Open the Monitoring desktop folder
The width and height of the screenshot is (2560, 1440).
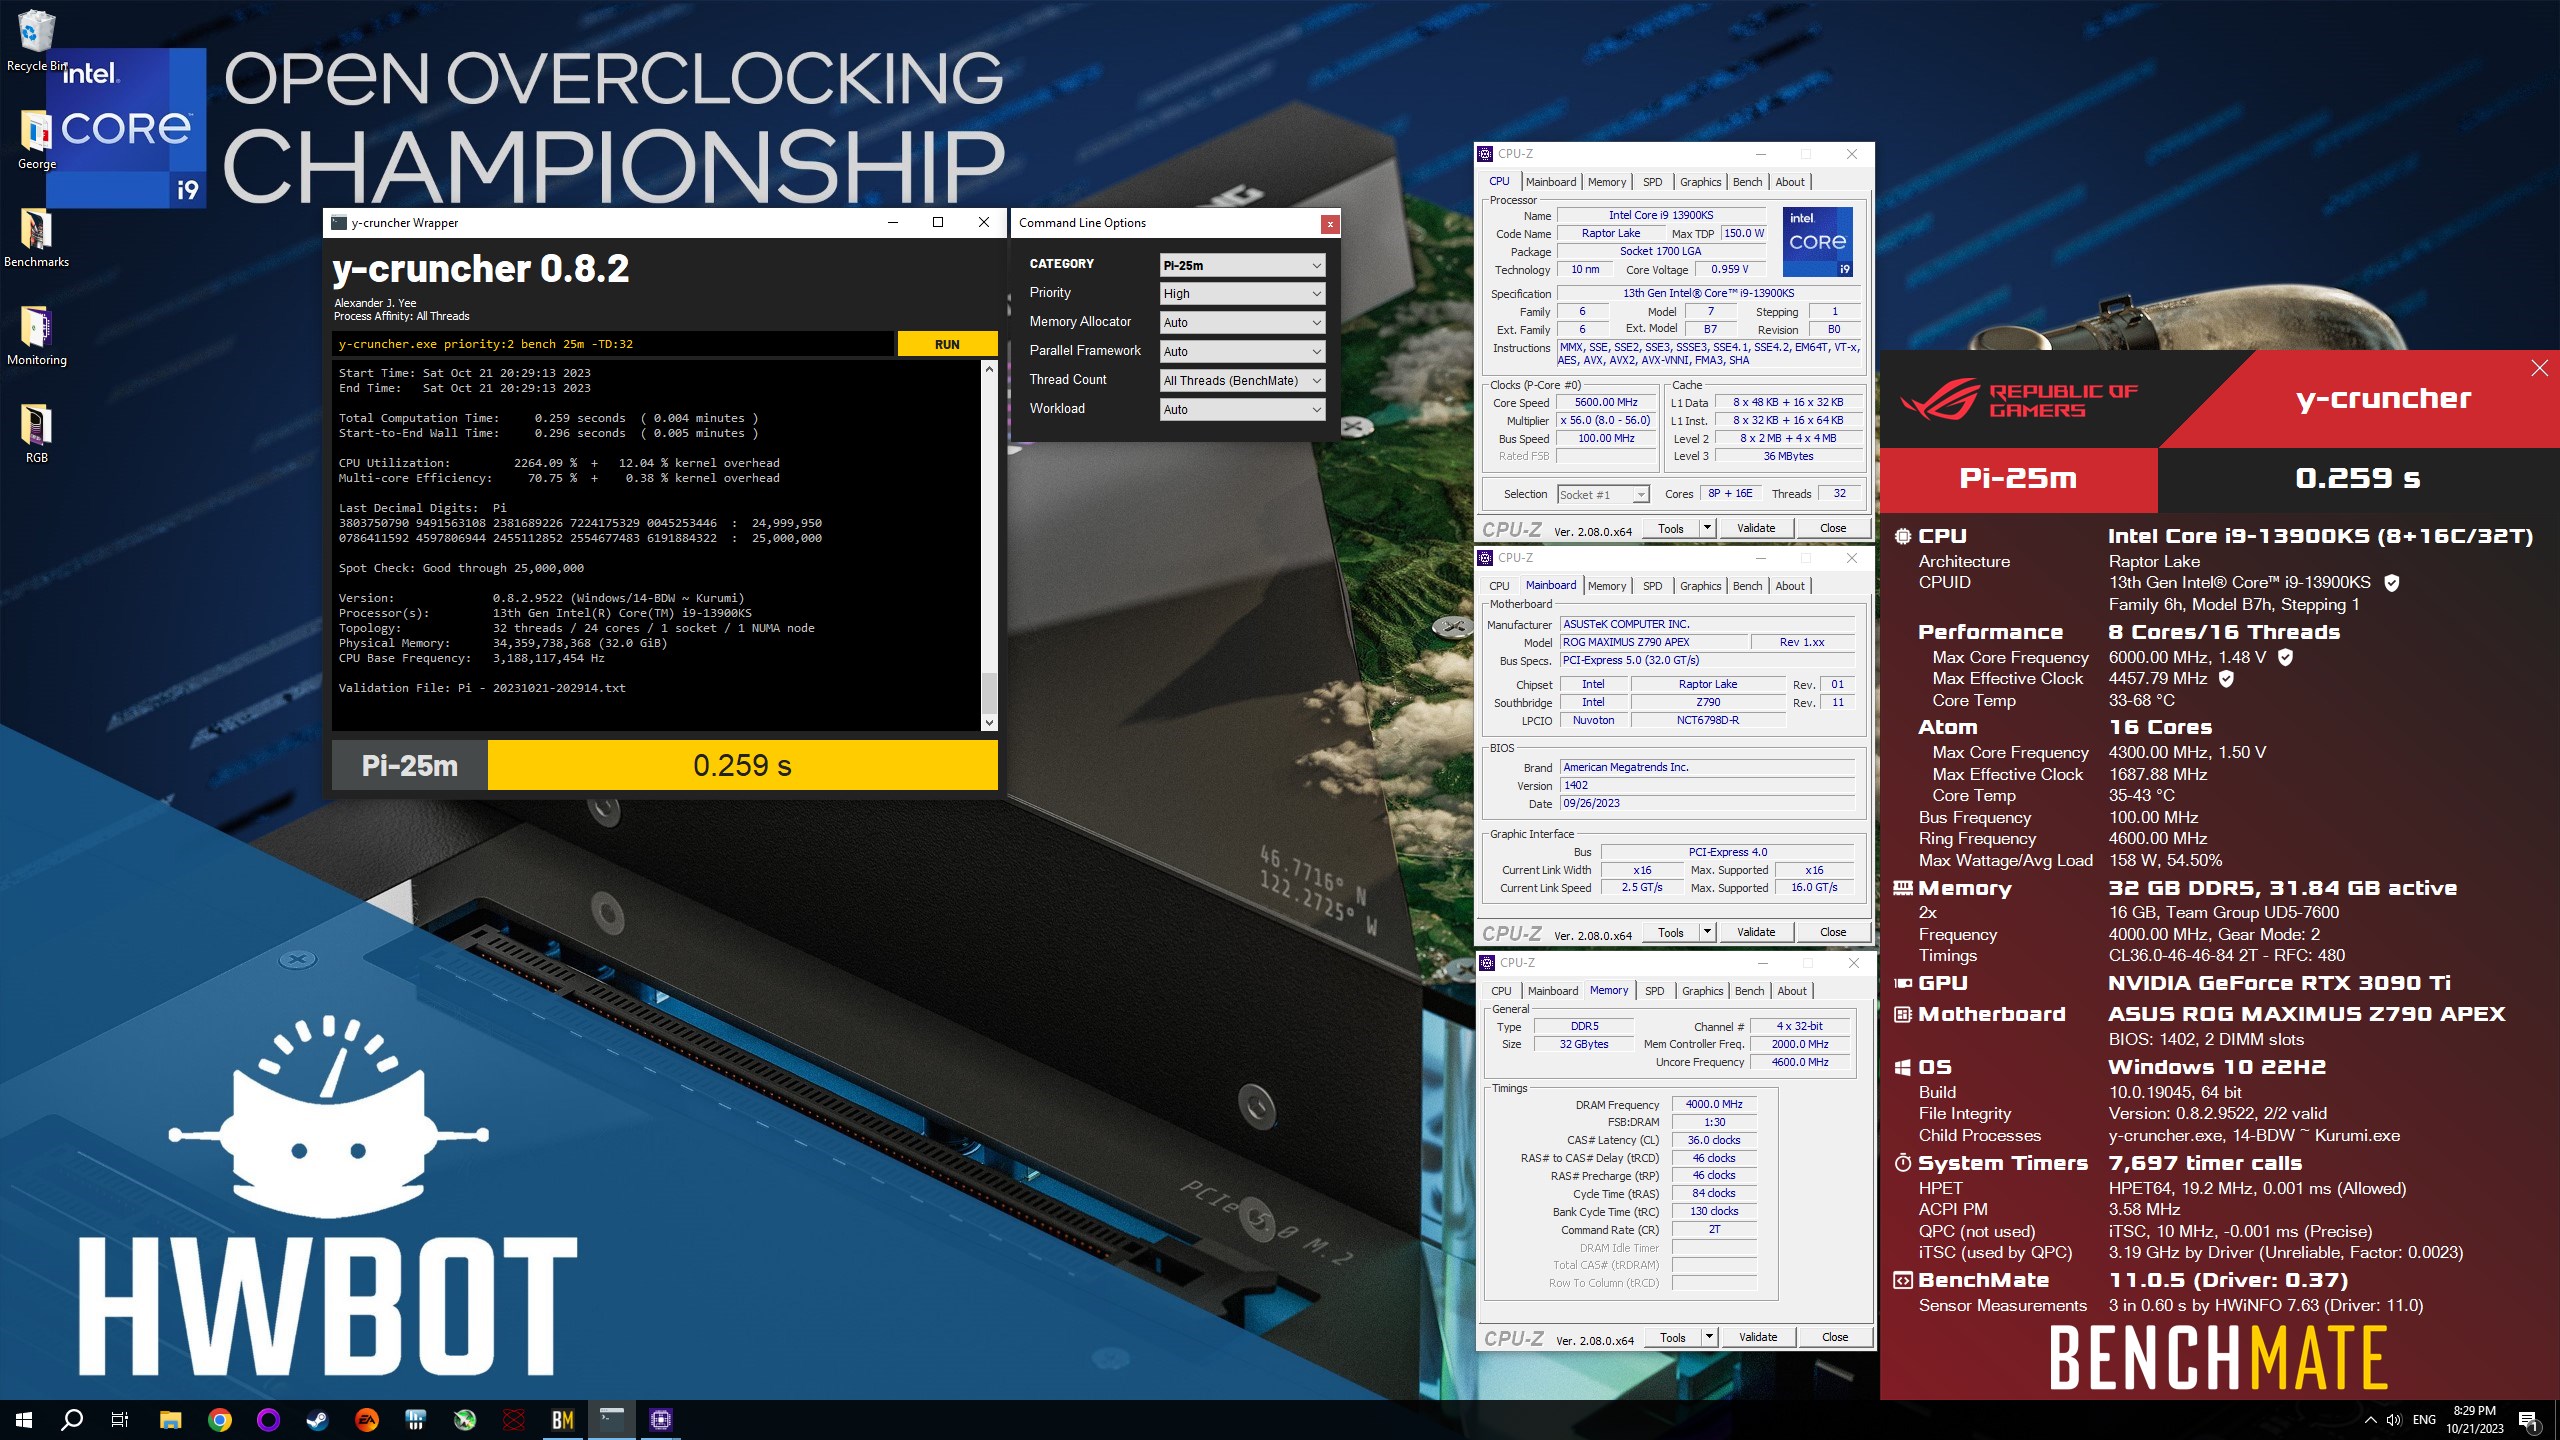click(x=37, y=336)
